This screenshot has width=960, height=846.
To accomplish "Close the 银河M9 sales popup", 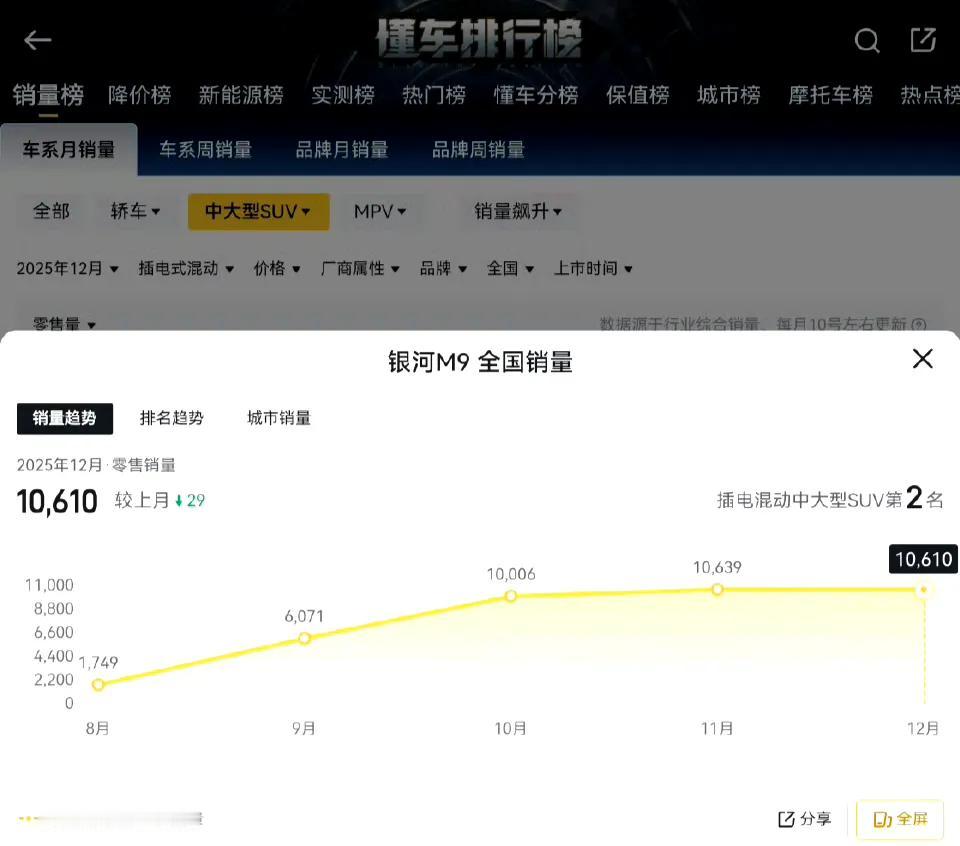I will [922, 359].
